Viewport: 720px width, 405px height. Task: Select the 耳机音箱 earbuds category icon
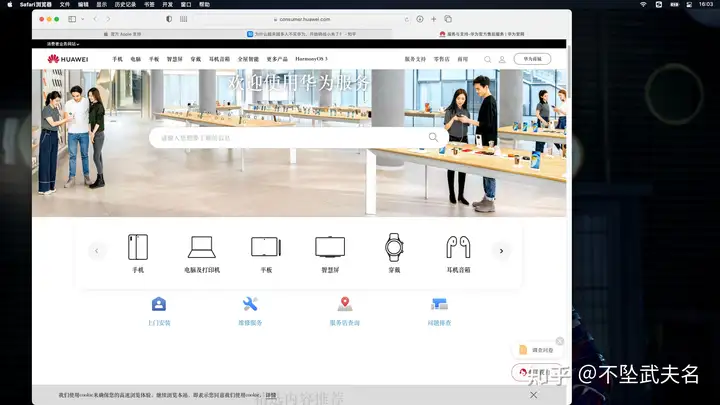(x=458, y=247)
